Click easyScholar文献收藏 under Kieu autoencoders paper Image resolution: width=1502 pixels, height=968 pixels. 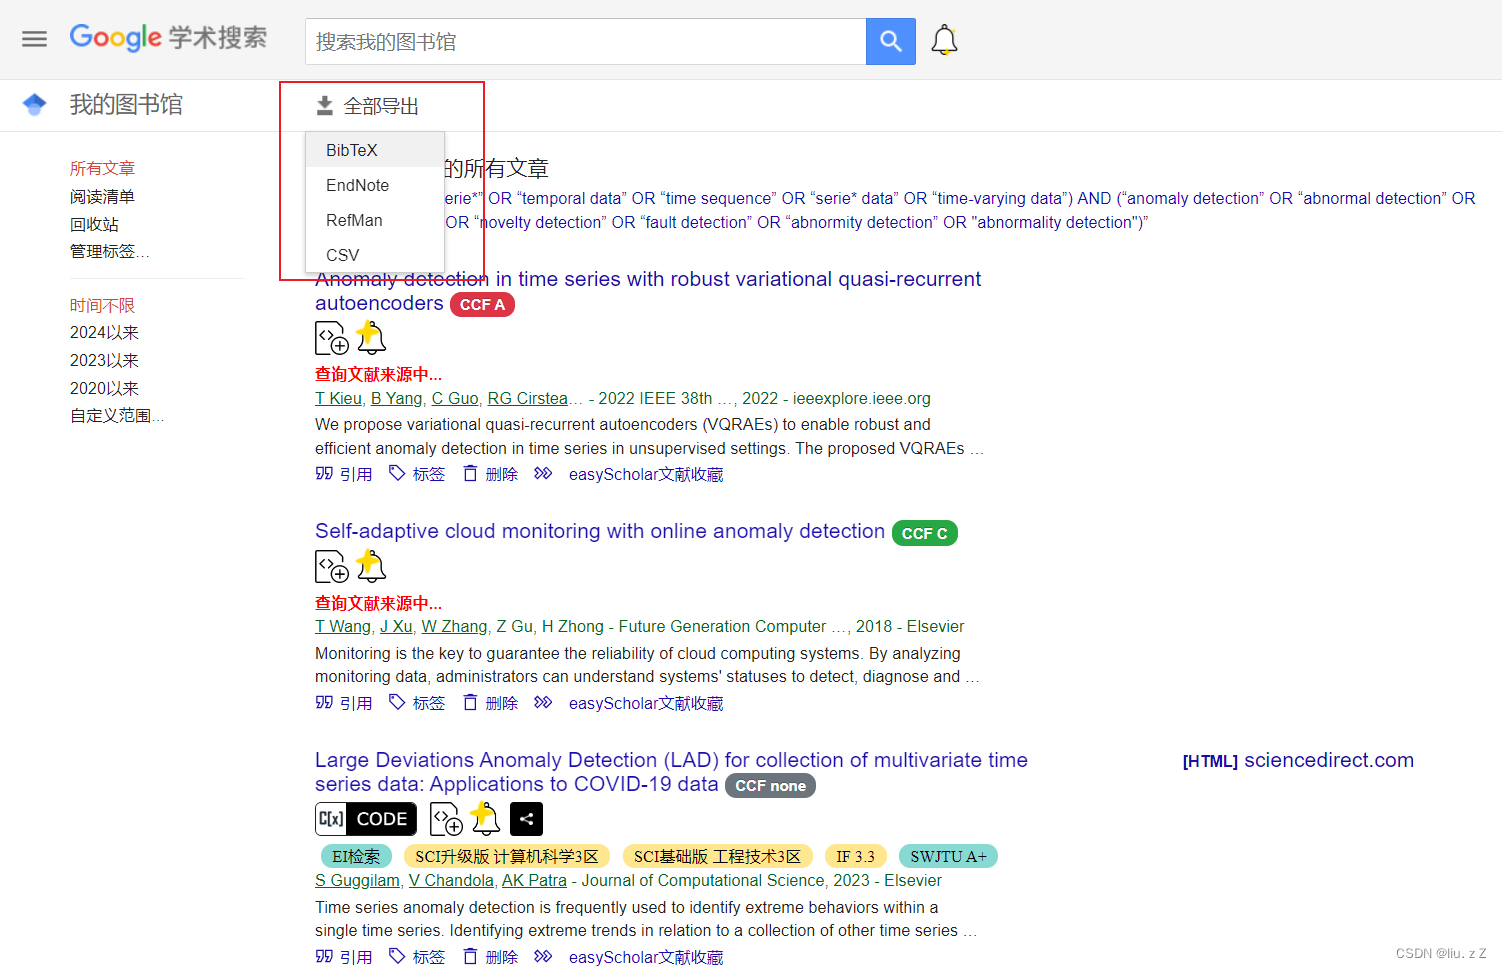646,474
